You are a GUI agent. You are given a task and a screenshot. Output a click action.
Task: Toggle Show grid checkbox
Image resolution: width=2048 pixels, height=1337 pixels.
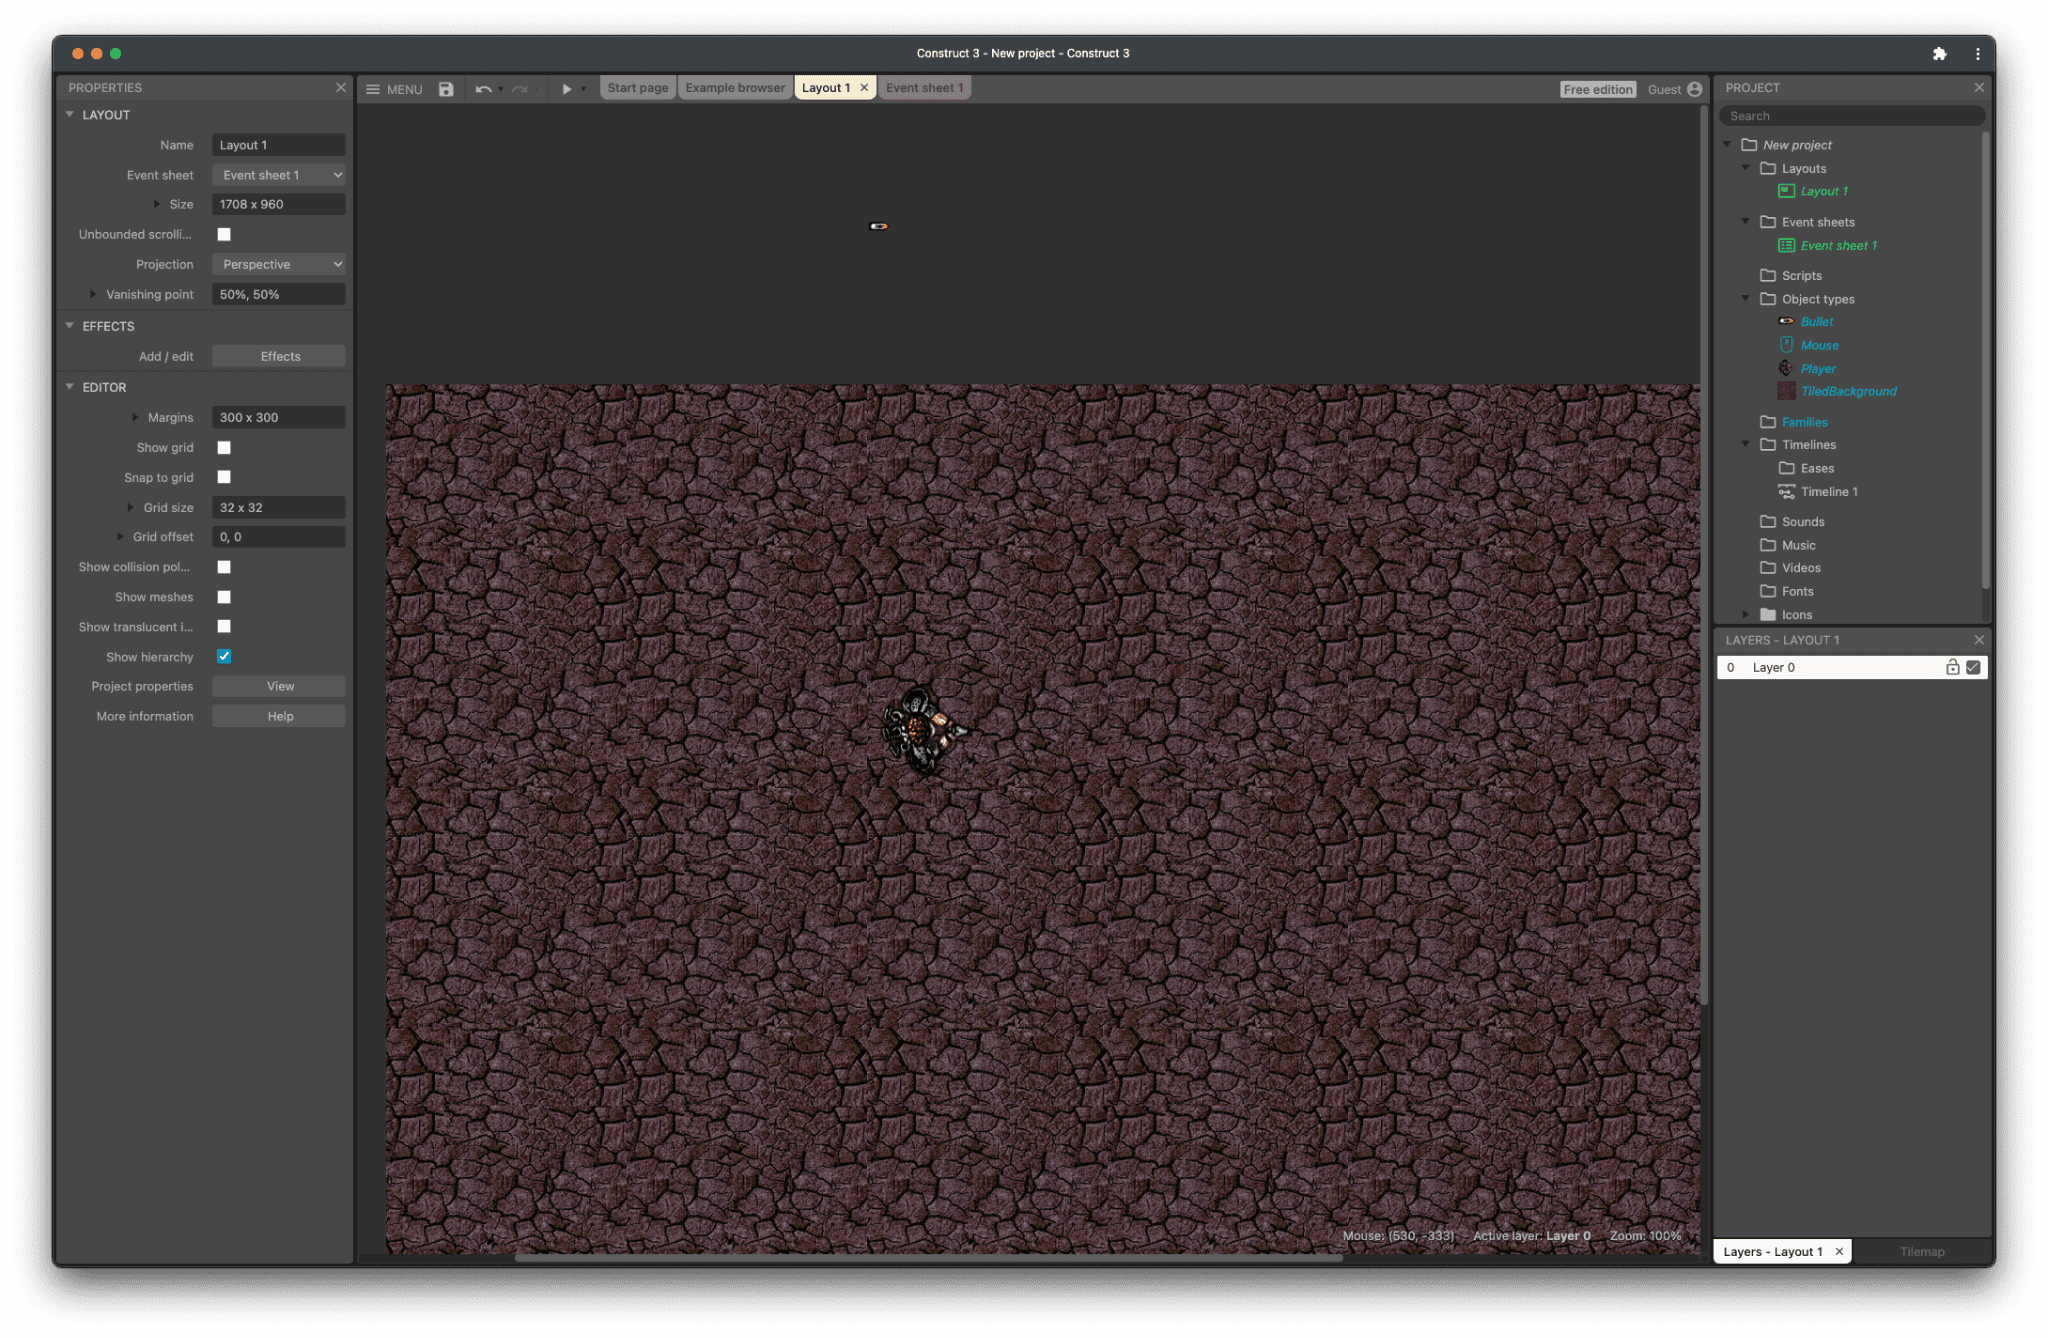225,448
